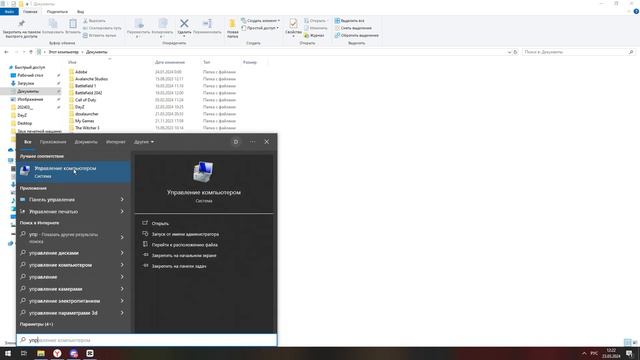The image size is (640, 360).
Task: Open the Управление компьютером best match result
Action: [x=73, y=172]
